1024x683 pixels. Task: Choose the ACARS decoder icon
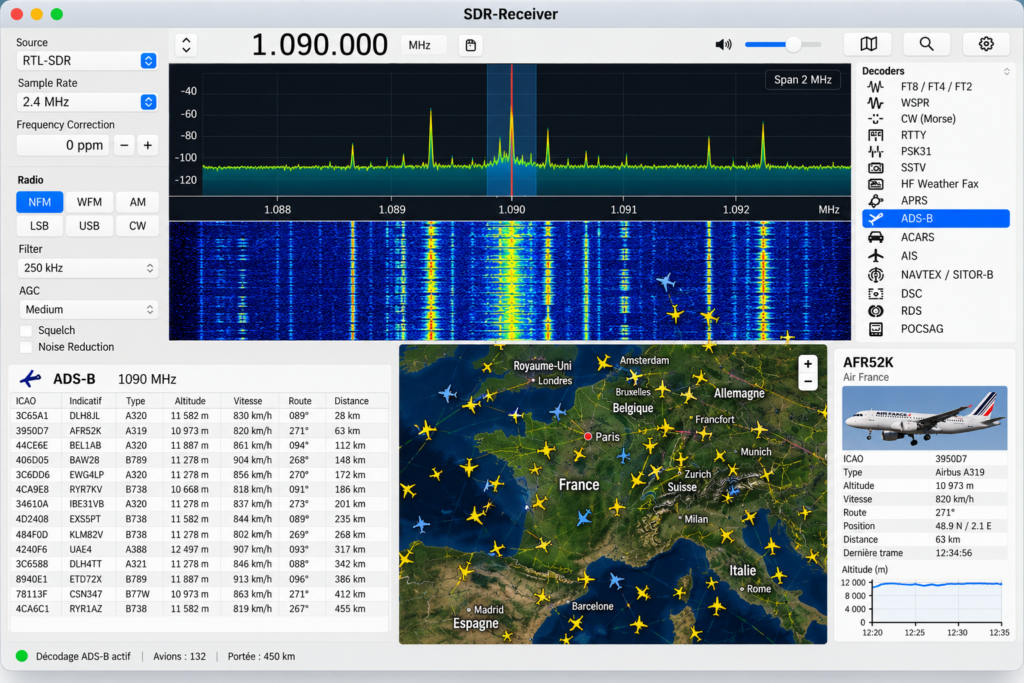coord(875,237)
